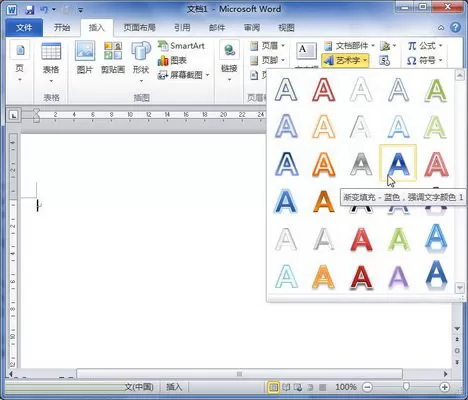
Task: Choose the blue filled WordArt in fourth row
Action: [x=286, y=201]
